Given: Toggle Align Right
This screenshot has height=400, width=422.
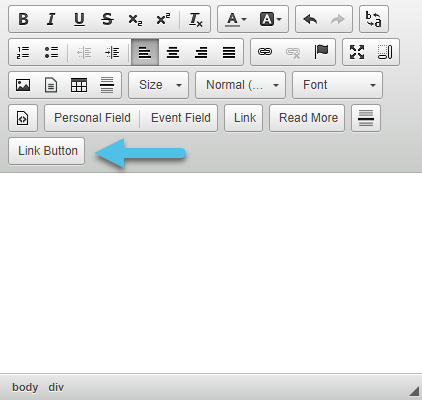Looking at the screenshot, I should [201, 52].
